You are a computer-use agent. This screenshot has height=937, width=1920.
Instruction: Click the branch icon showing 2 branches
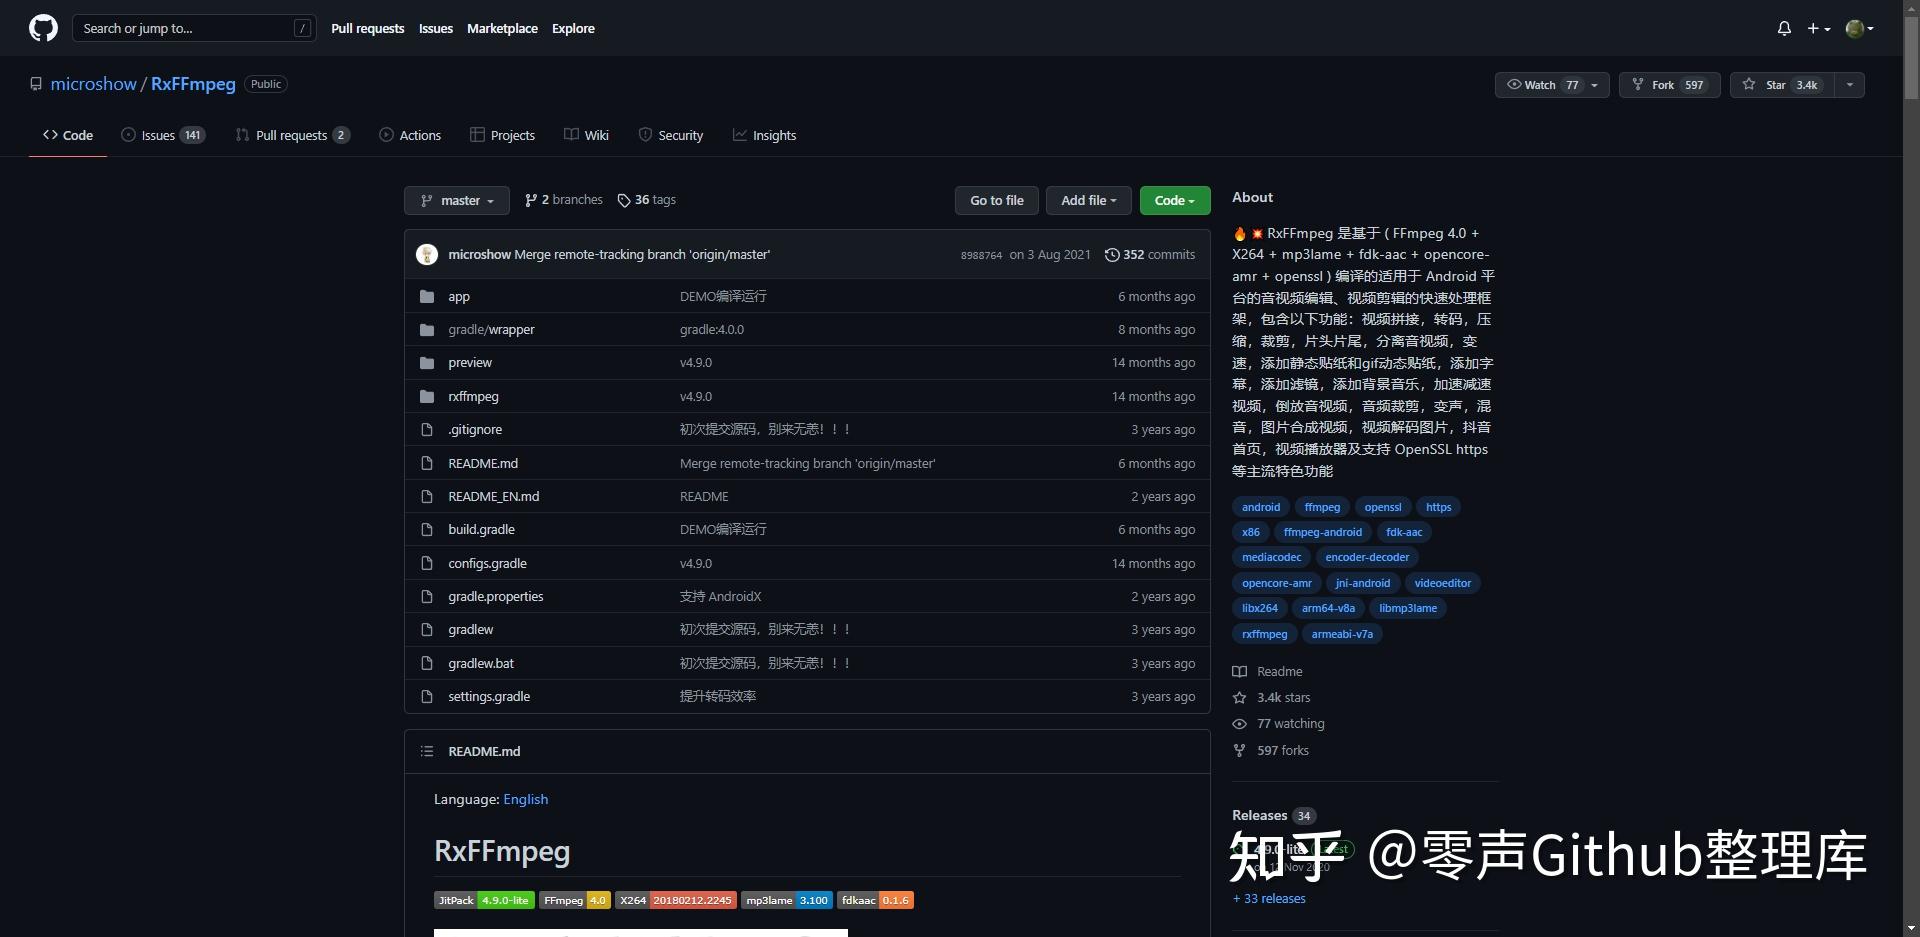click(x=530, y=200)
